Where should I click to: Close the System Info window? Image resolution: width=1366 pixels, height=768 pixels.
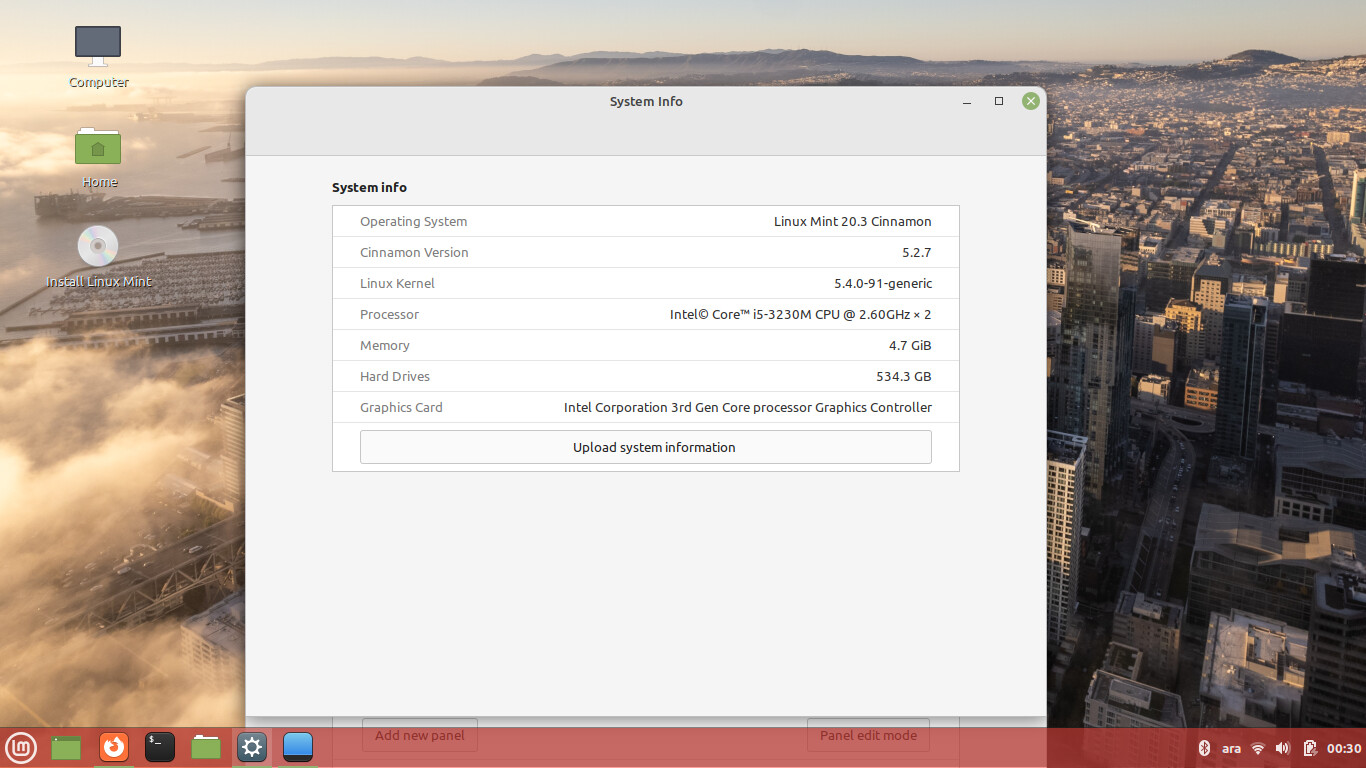point(1031,101)
